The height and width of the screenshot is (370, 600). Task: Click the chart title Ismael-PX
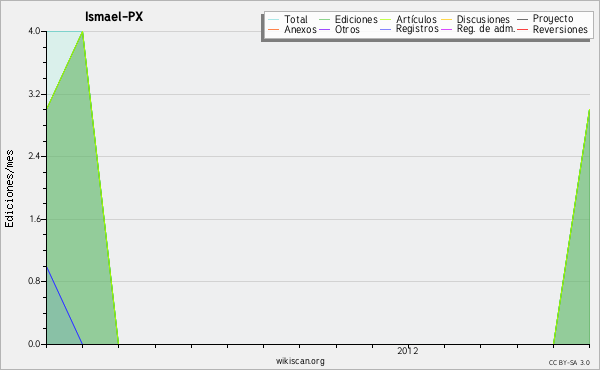pyautogui.click(x=114, y=17)
